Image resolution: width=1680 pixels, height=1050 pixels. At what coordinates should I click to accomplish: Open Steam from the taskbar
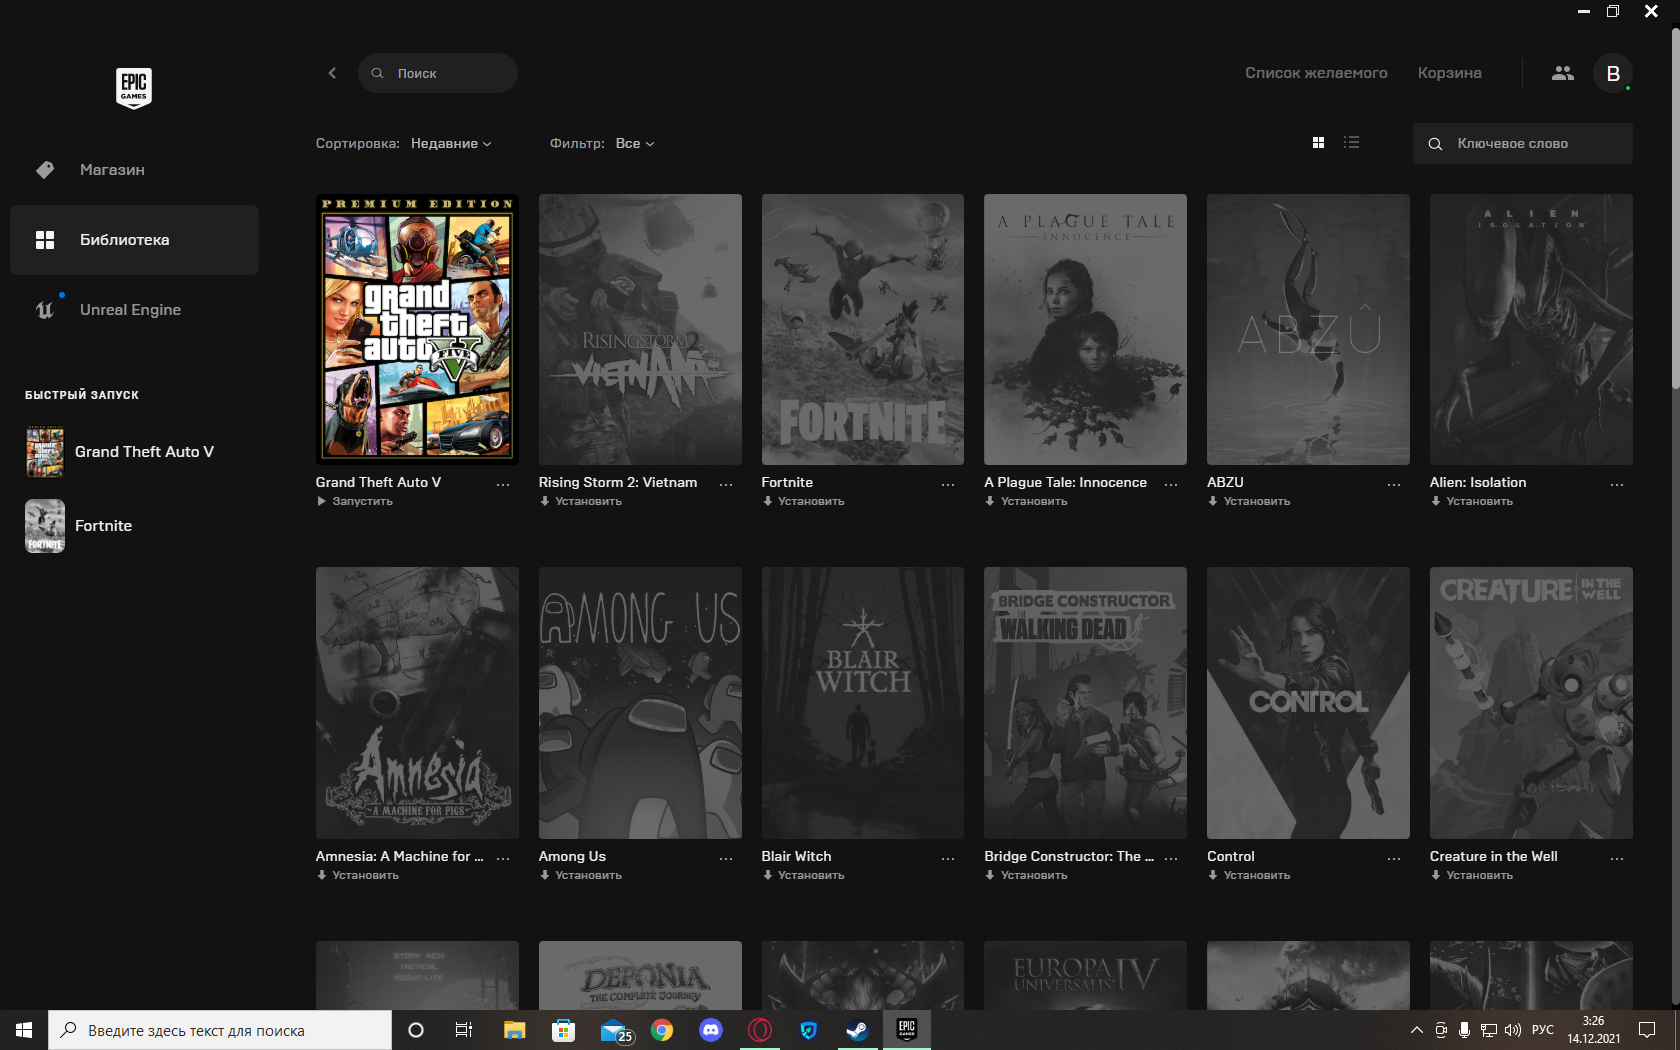coord(857,1030)
